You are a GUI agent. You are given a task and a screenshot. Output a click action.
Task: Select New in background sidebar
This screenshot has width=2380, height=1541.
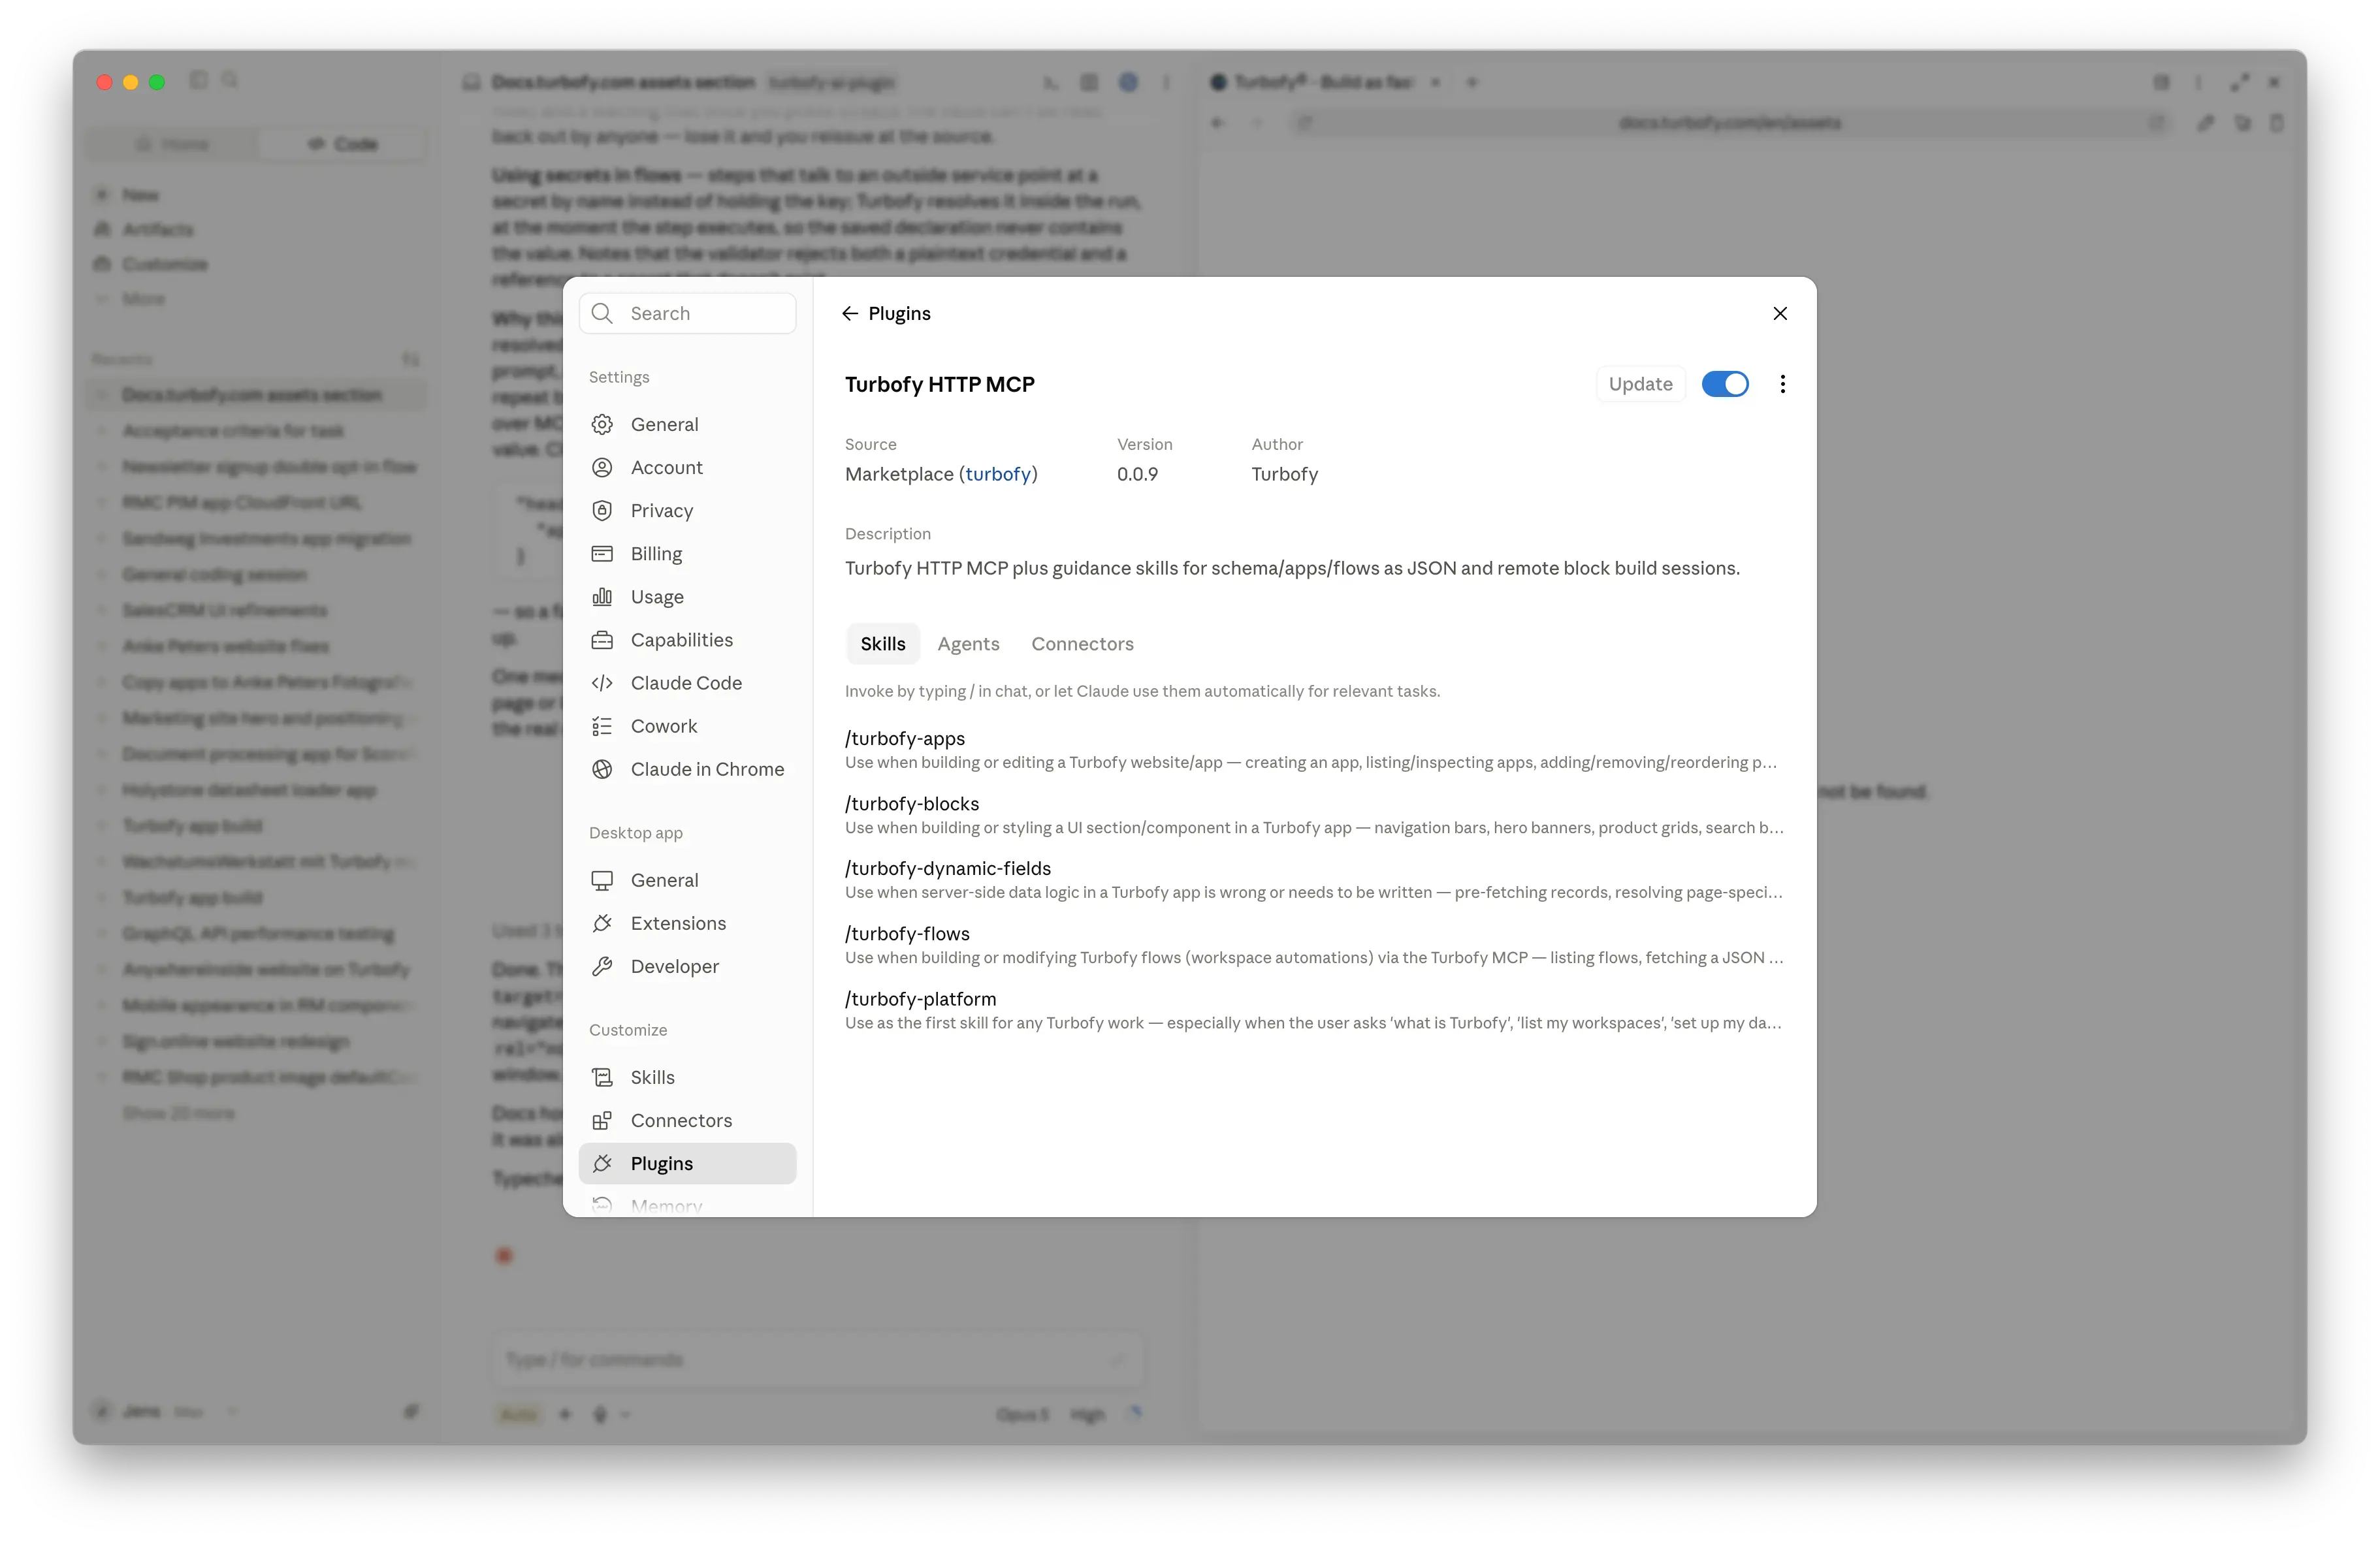tap(140, 194)
